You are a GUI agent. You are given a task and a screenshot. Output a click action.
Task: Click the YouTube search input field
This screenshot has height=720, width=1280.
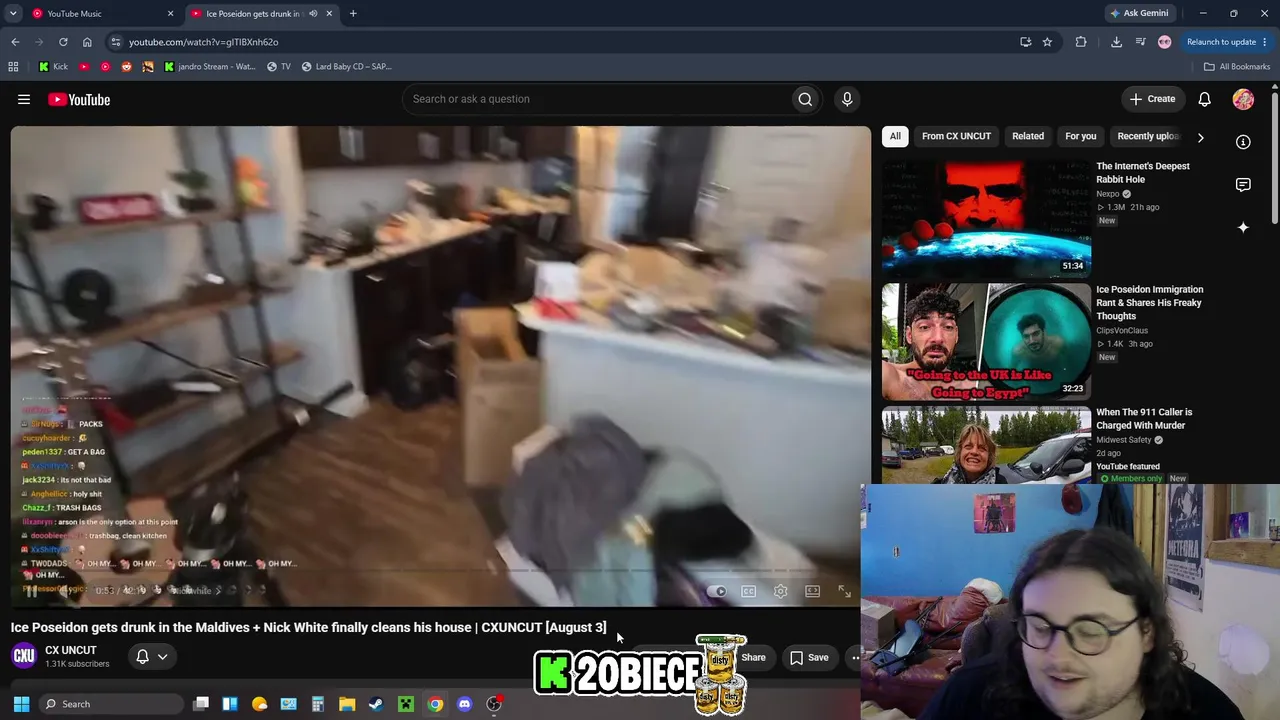point(595,99)
